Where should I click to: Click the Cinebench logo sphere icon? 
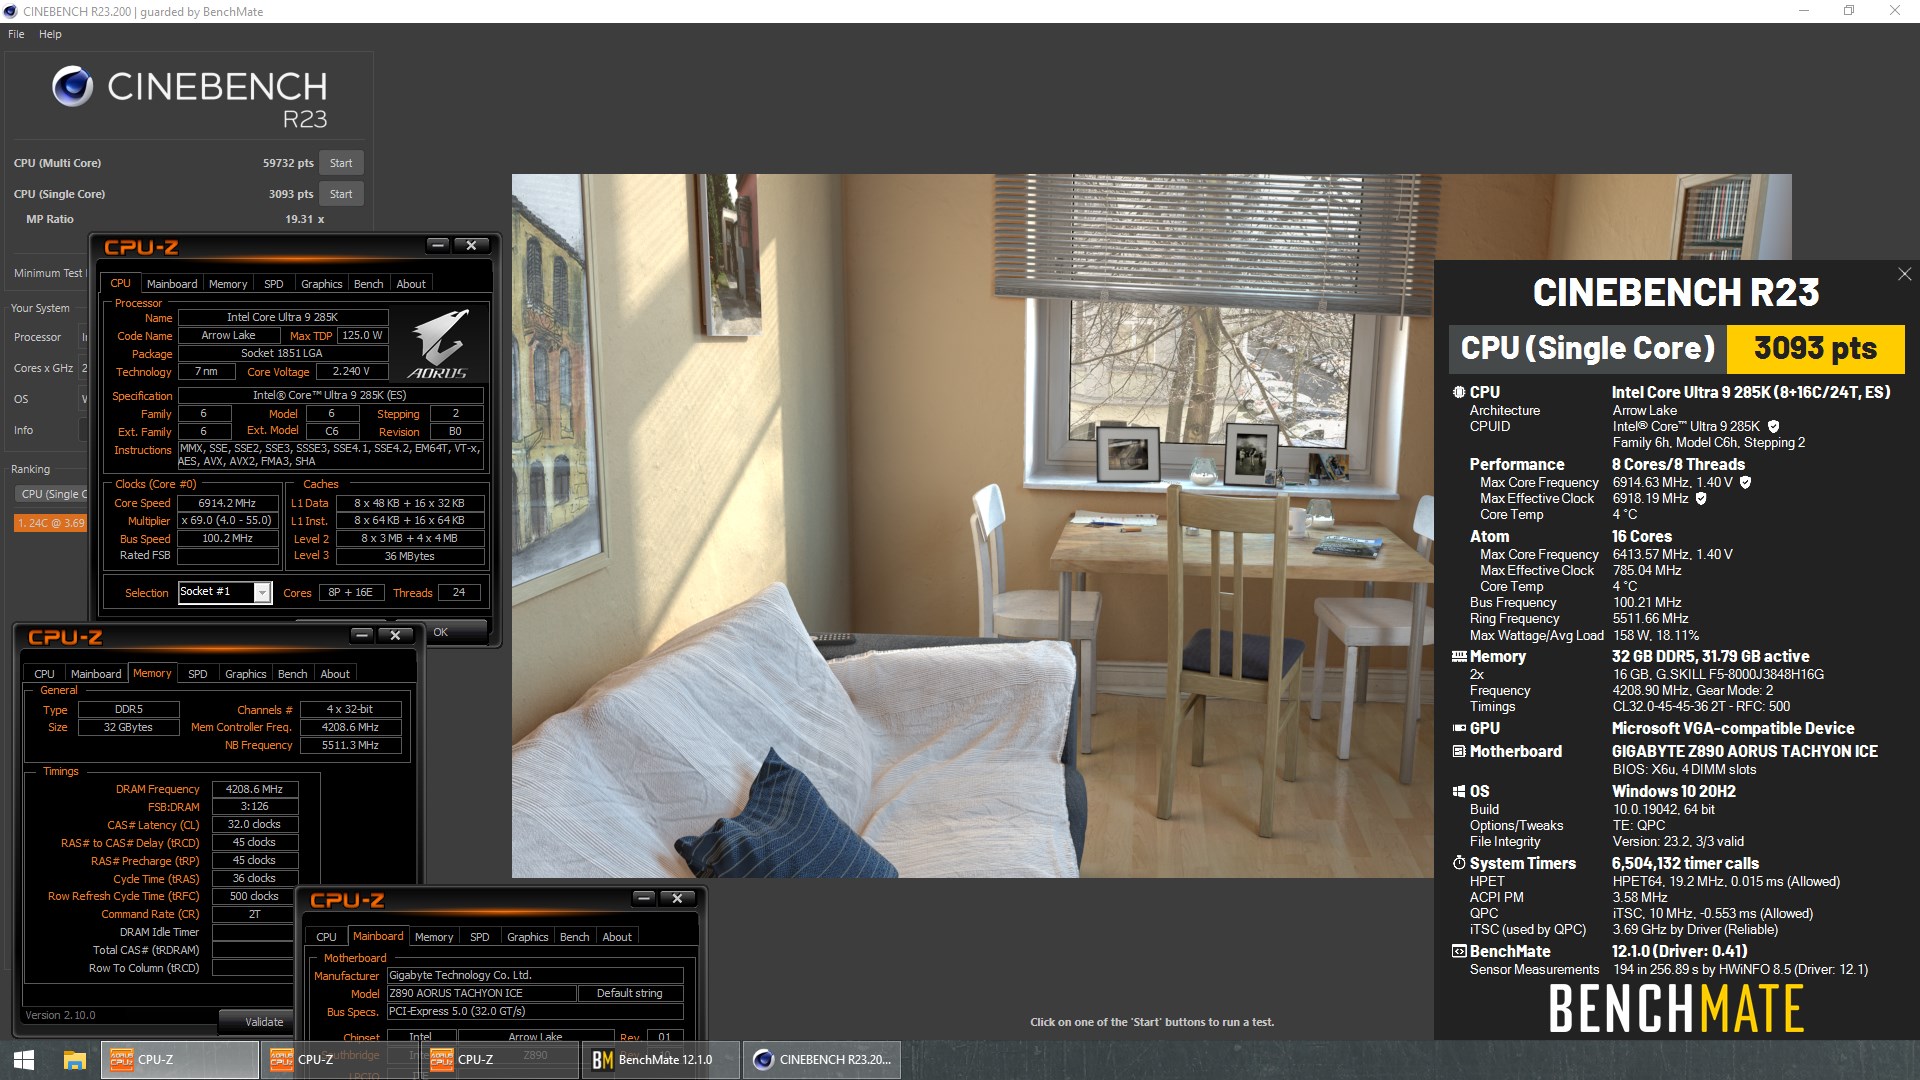click(x=73, y=87)
